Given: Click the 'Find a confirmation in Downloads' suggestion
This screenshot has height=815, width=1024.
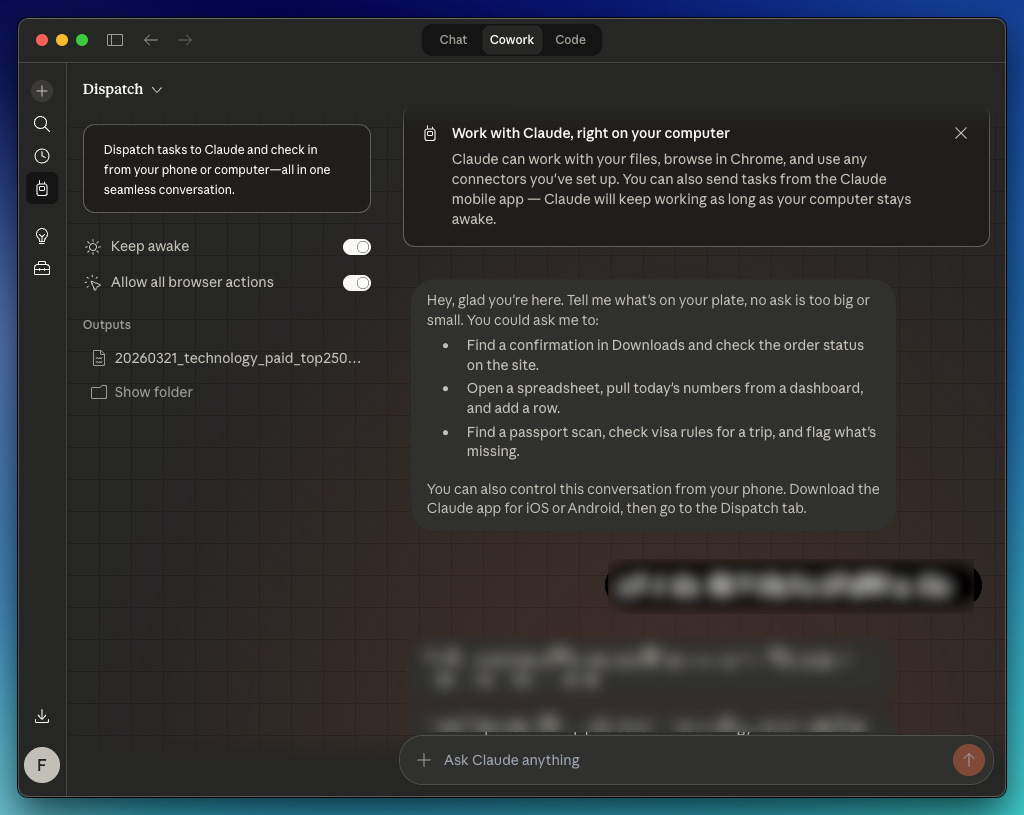Looking at the screenshot, I should tap(665, 355).
